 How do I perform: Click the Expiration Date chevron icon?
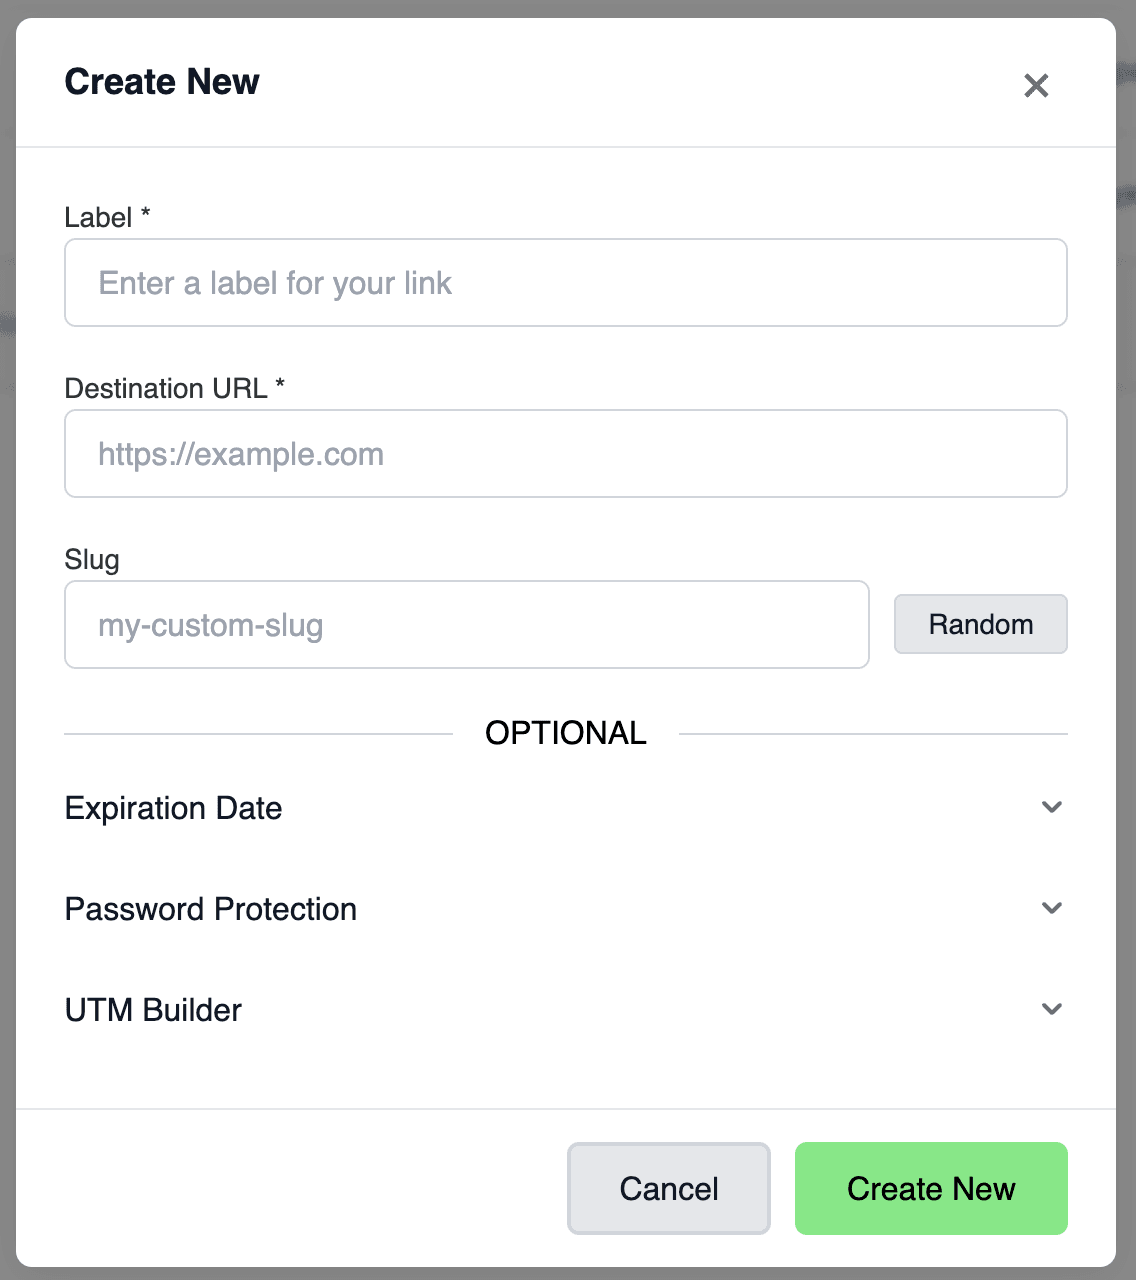click(1051, 807)
